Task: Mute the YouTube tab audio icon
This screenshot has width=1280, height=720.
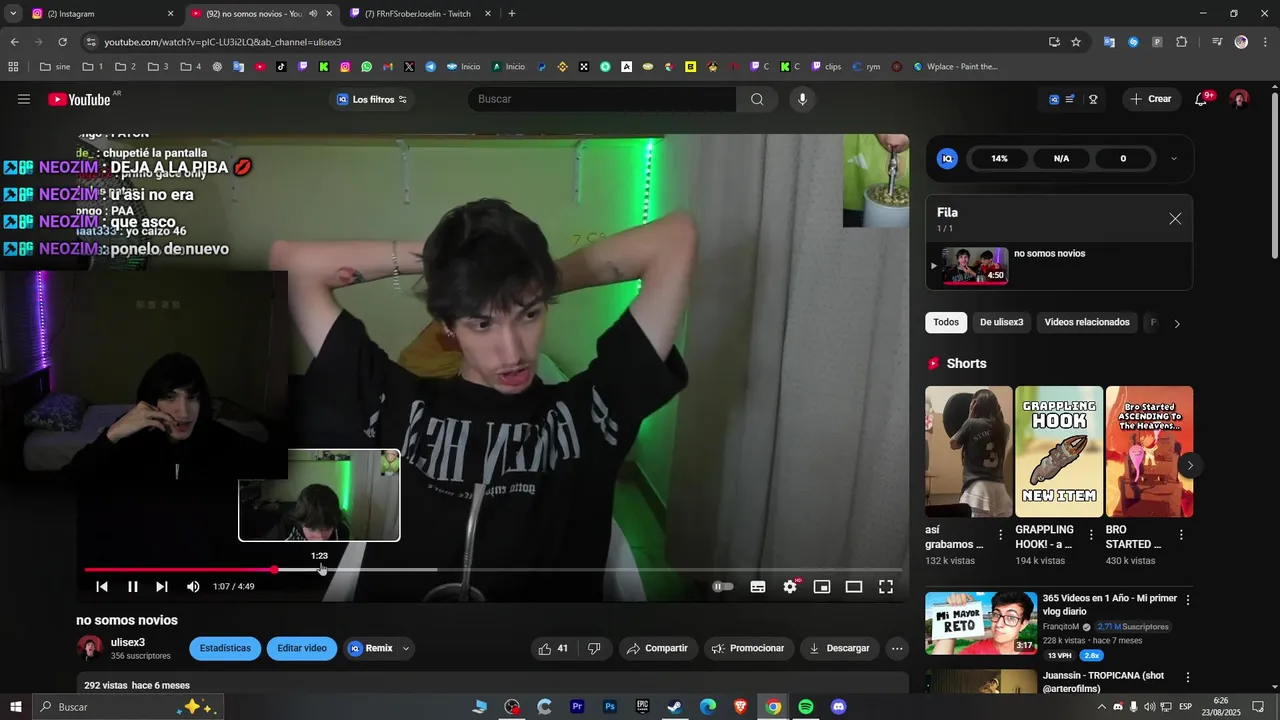Action: click(313, 14)
